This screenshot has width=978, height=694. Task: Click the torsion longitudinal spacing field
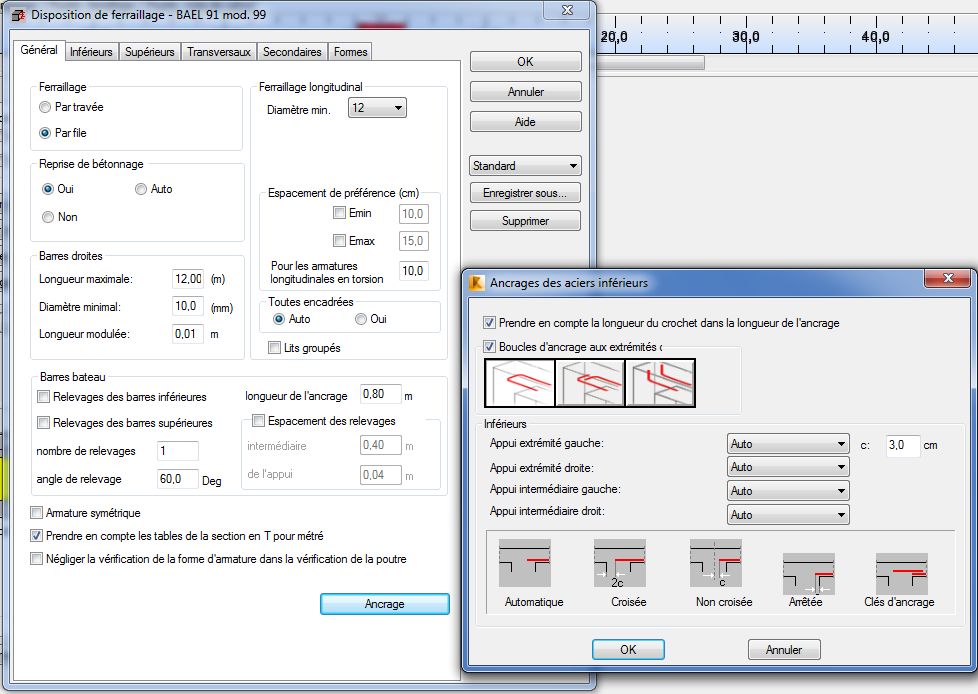click(414, 271)
